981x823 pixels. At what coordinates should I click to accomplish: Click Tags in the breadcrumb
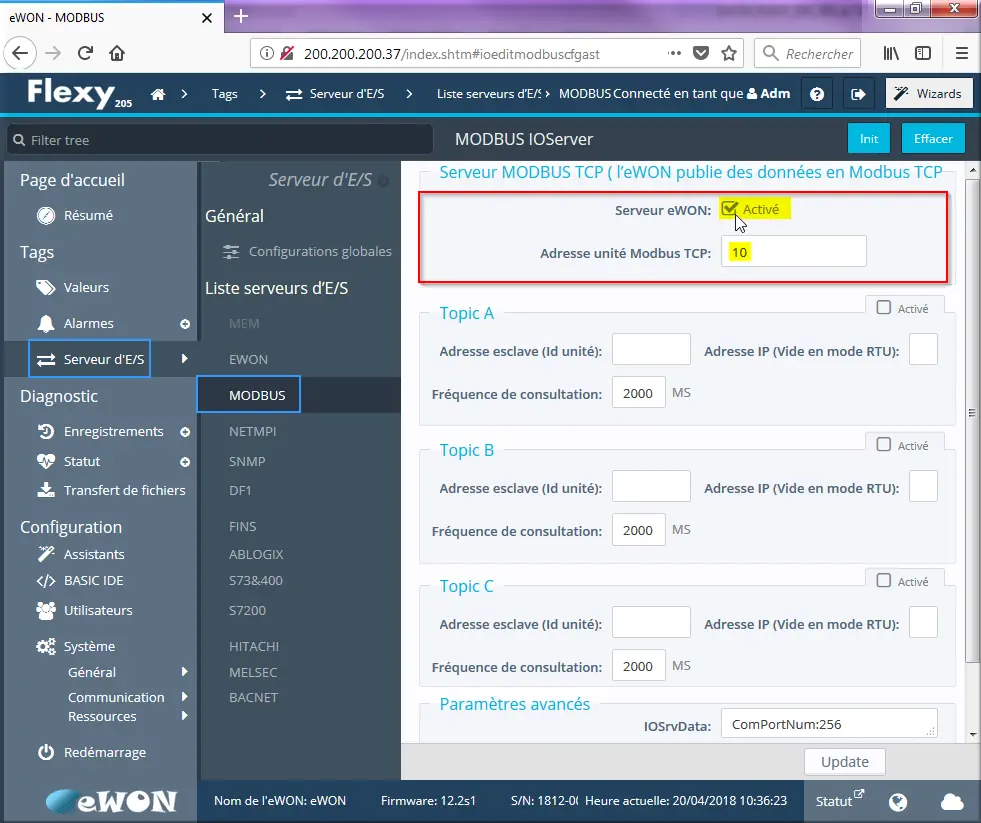(x=225, y=94)
